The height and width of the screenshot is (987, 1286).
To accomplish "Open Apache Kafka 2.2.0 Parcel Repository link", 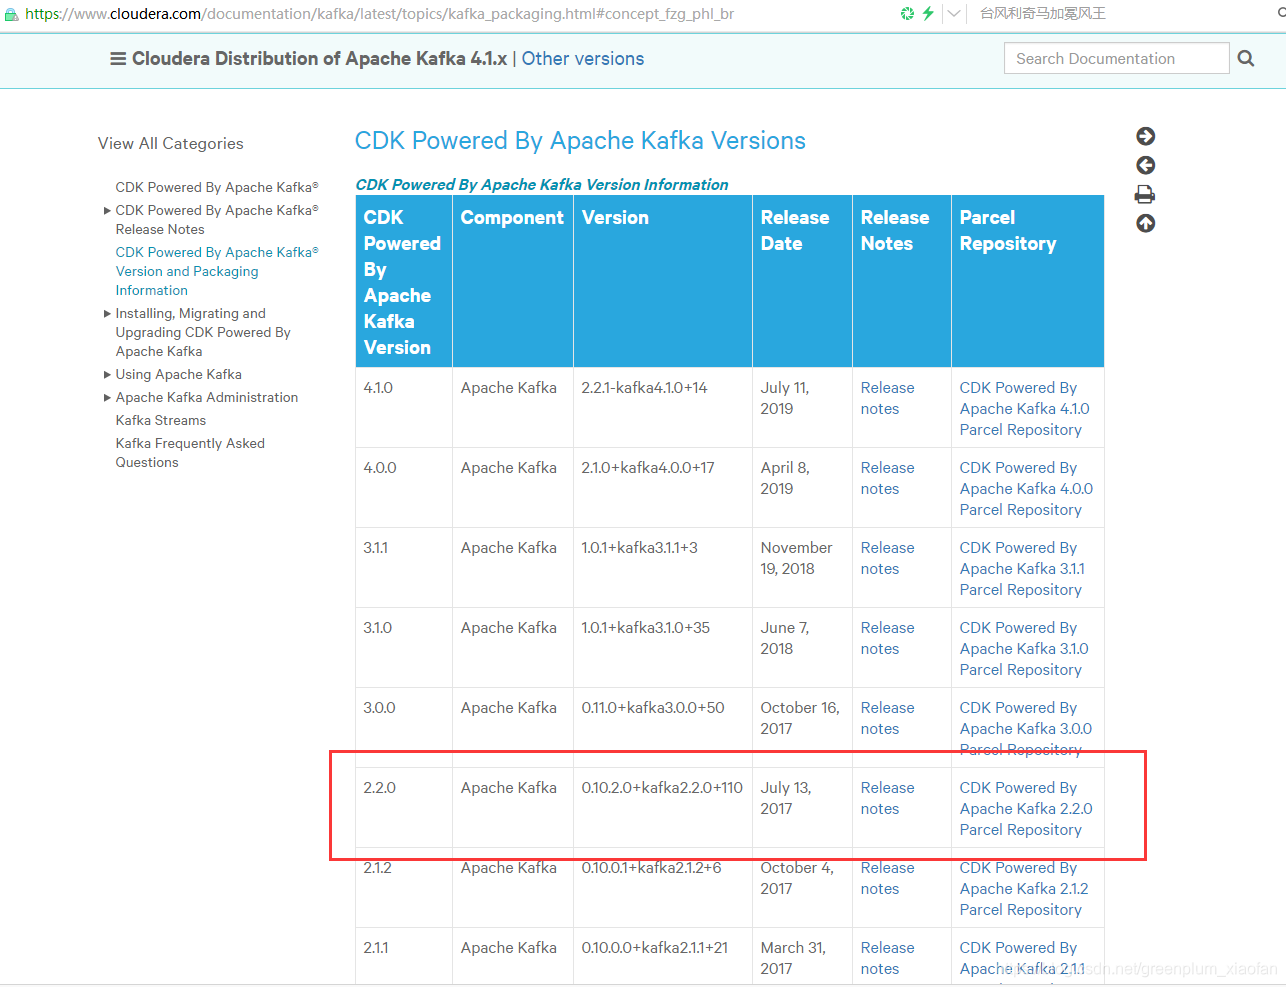I will pyautogui.click(x=1026, y=809).
